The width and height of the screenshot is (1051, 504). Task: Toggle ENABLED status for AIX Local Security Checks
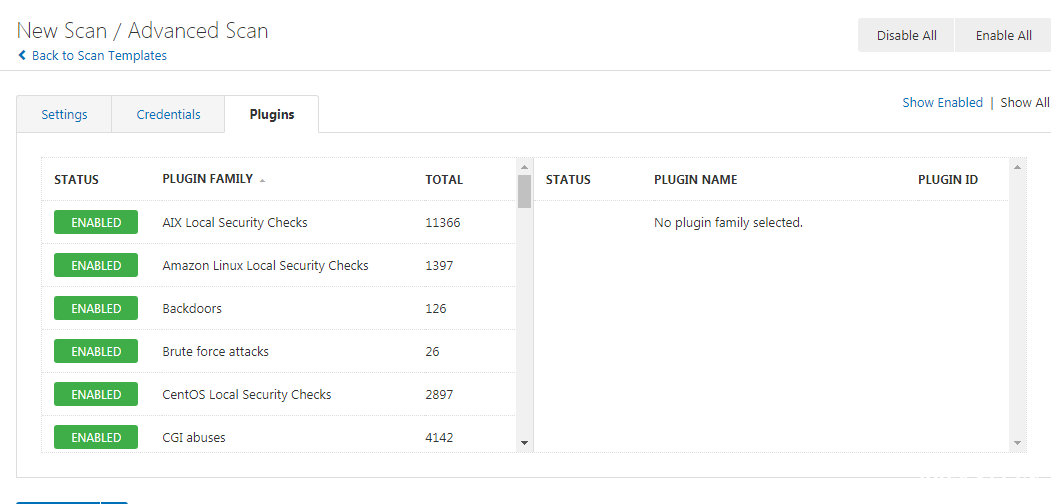click(96, 223)
